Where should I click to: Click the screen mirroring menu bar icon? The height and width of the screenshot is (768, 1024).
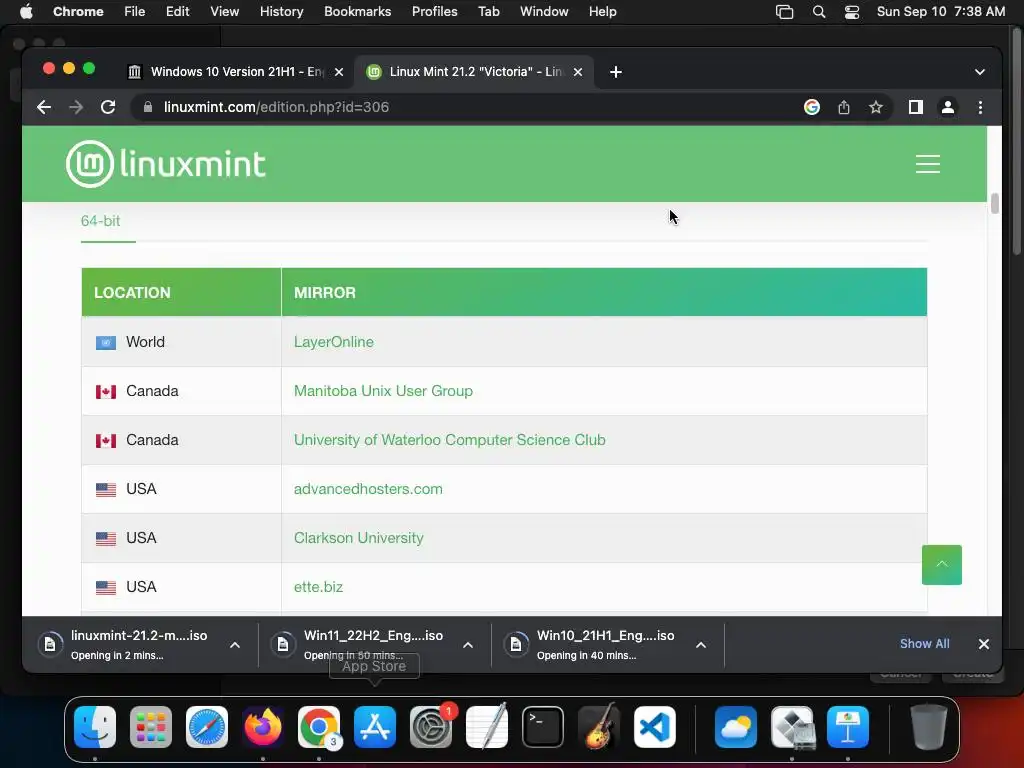(x=784, y=12)
